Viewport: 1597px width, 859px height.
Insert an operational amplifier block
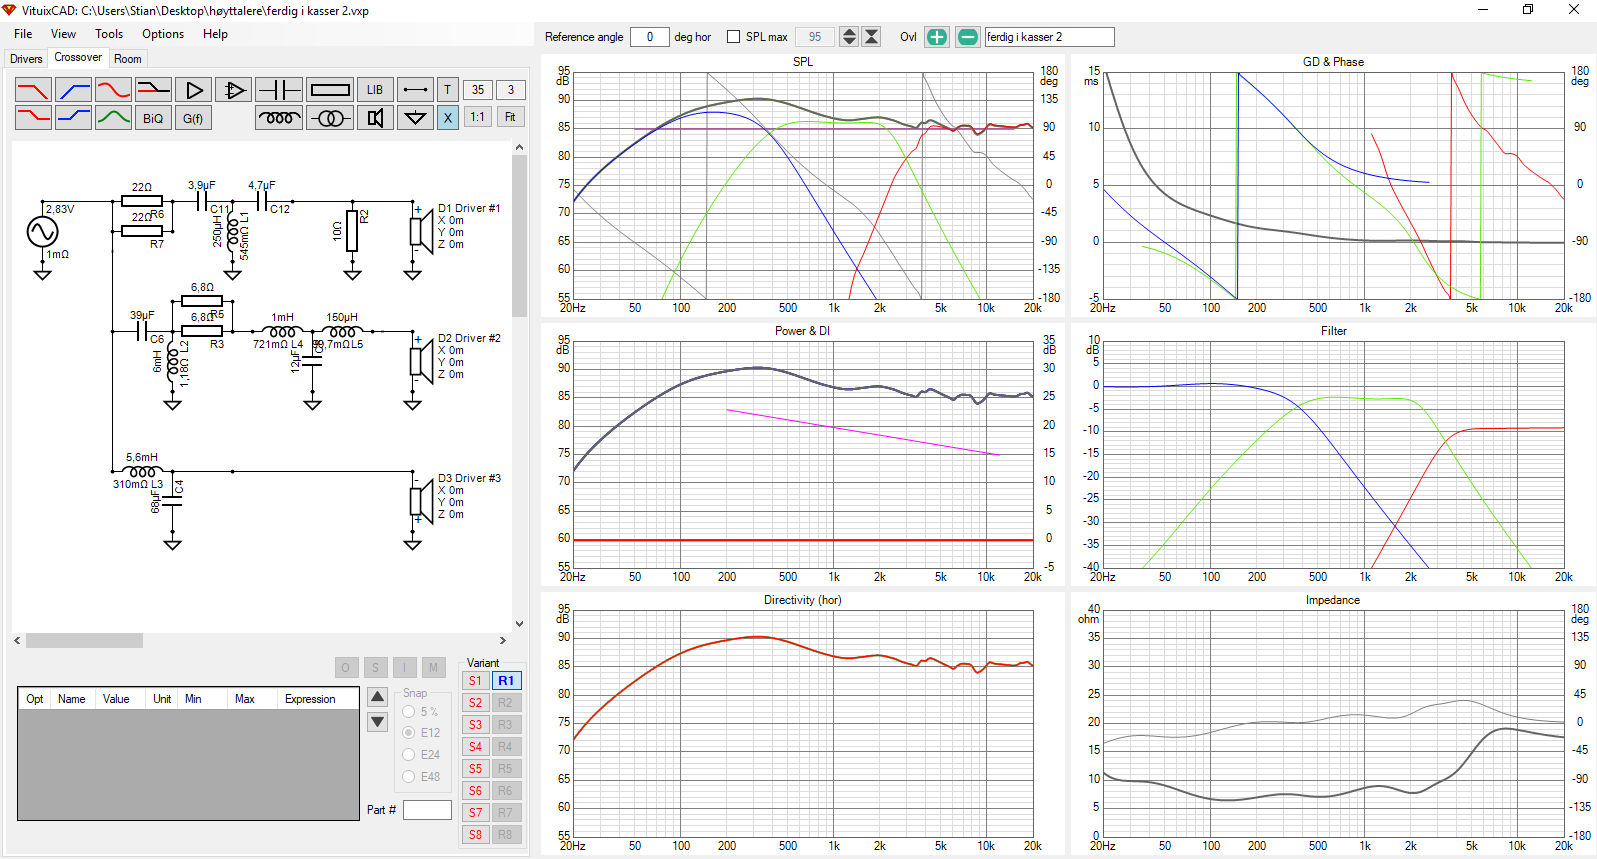point(233,90)
